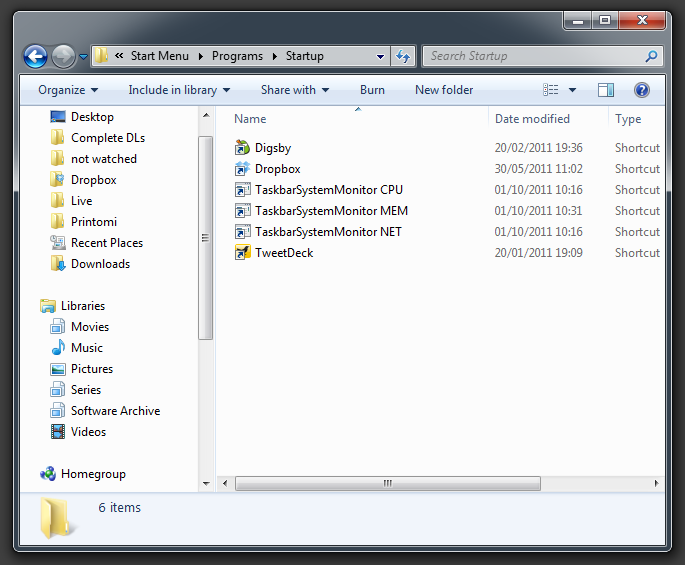Image resolution: width=685 pixels, height=565 pixels.
Task: Open the change view options dropdown arrow
Action: [572, 90]
